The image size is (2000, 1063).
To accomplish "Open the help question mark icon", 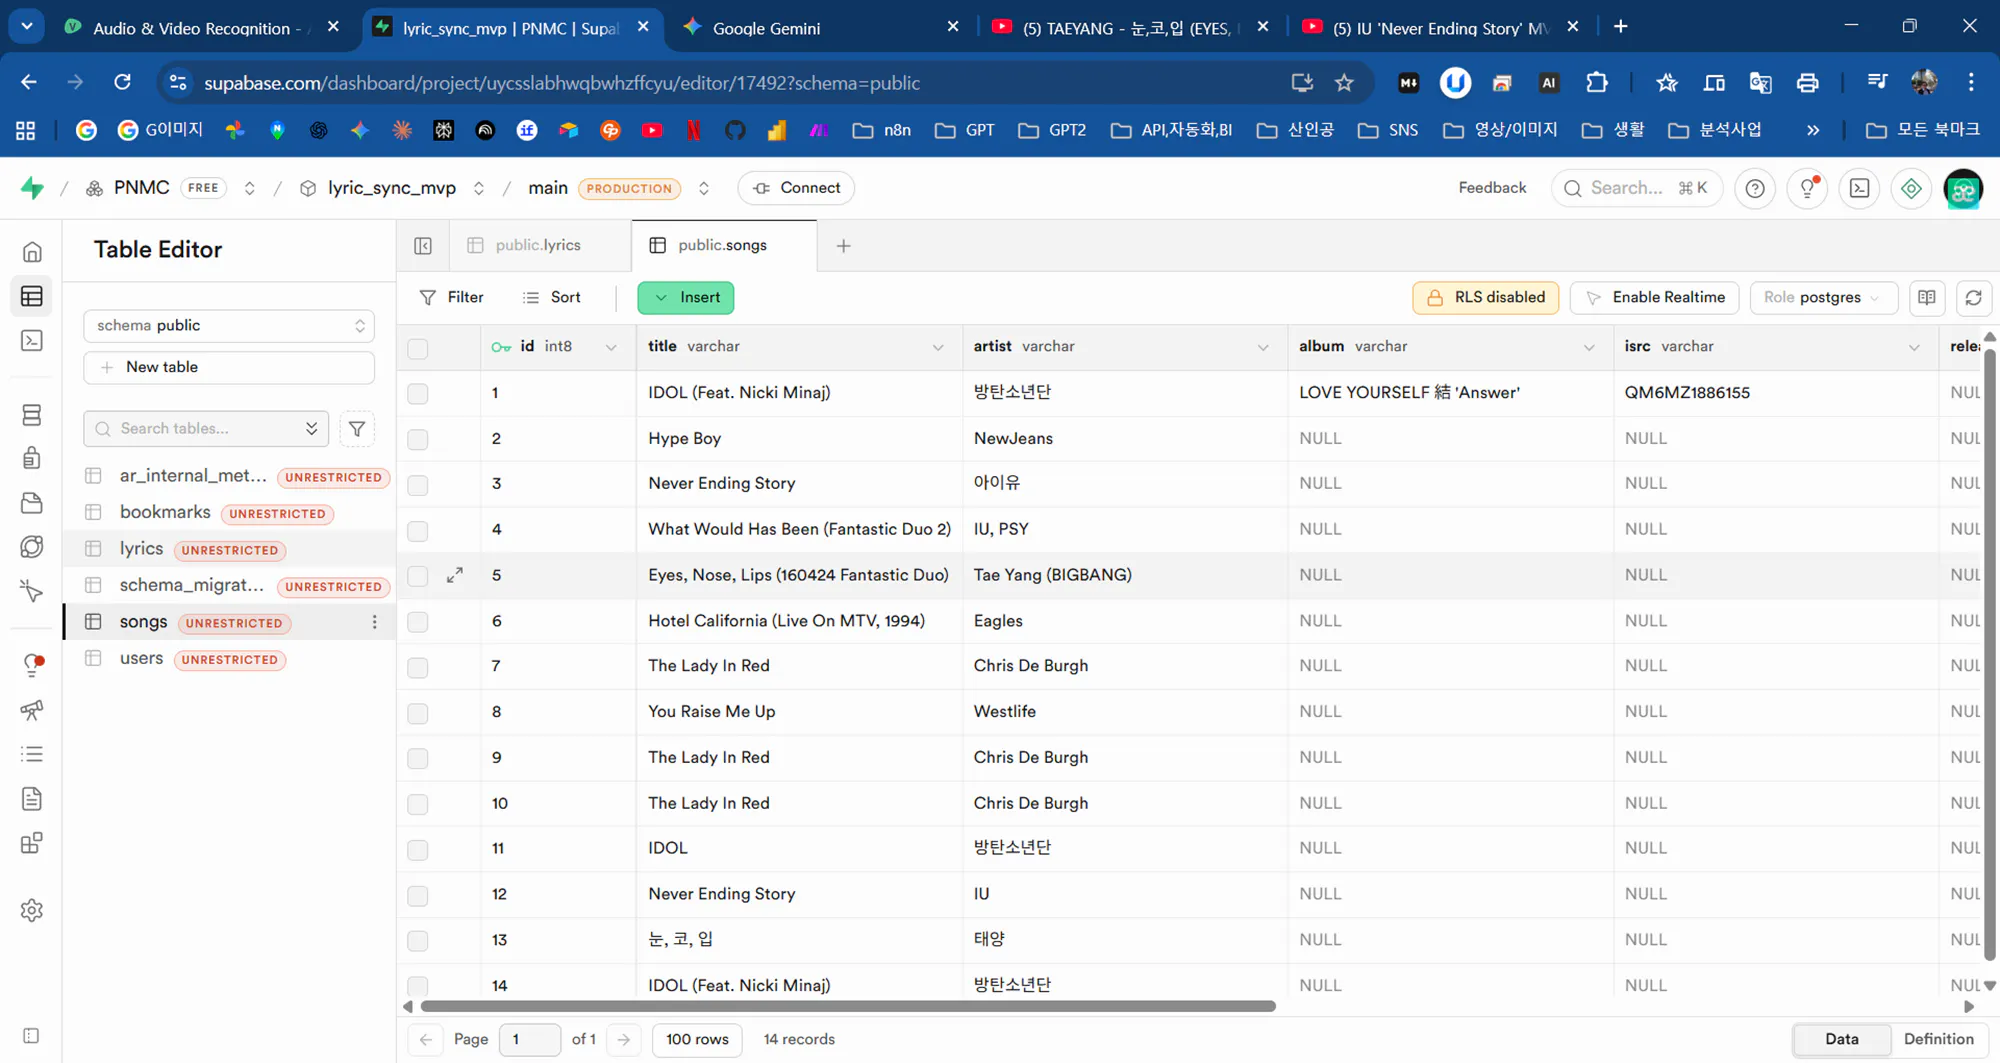I will [x=1754, y=188].
